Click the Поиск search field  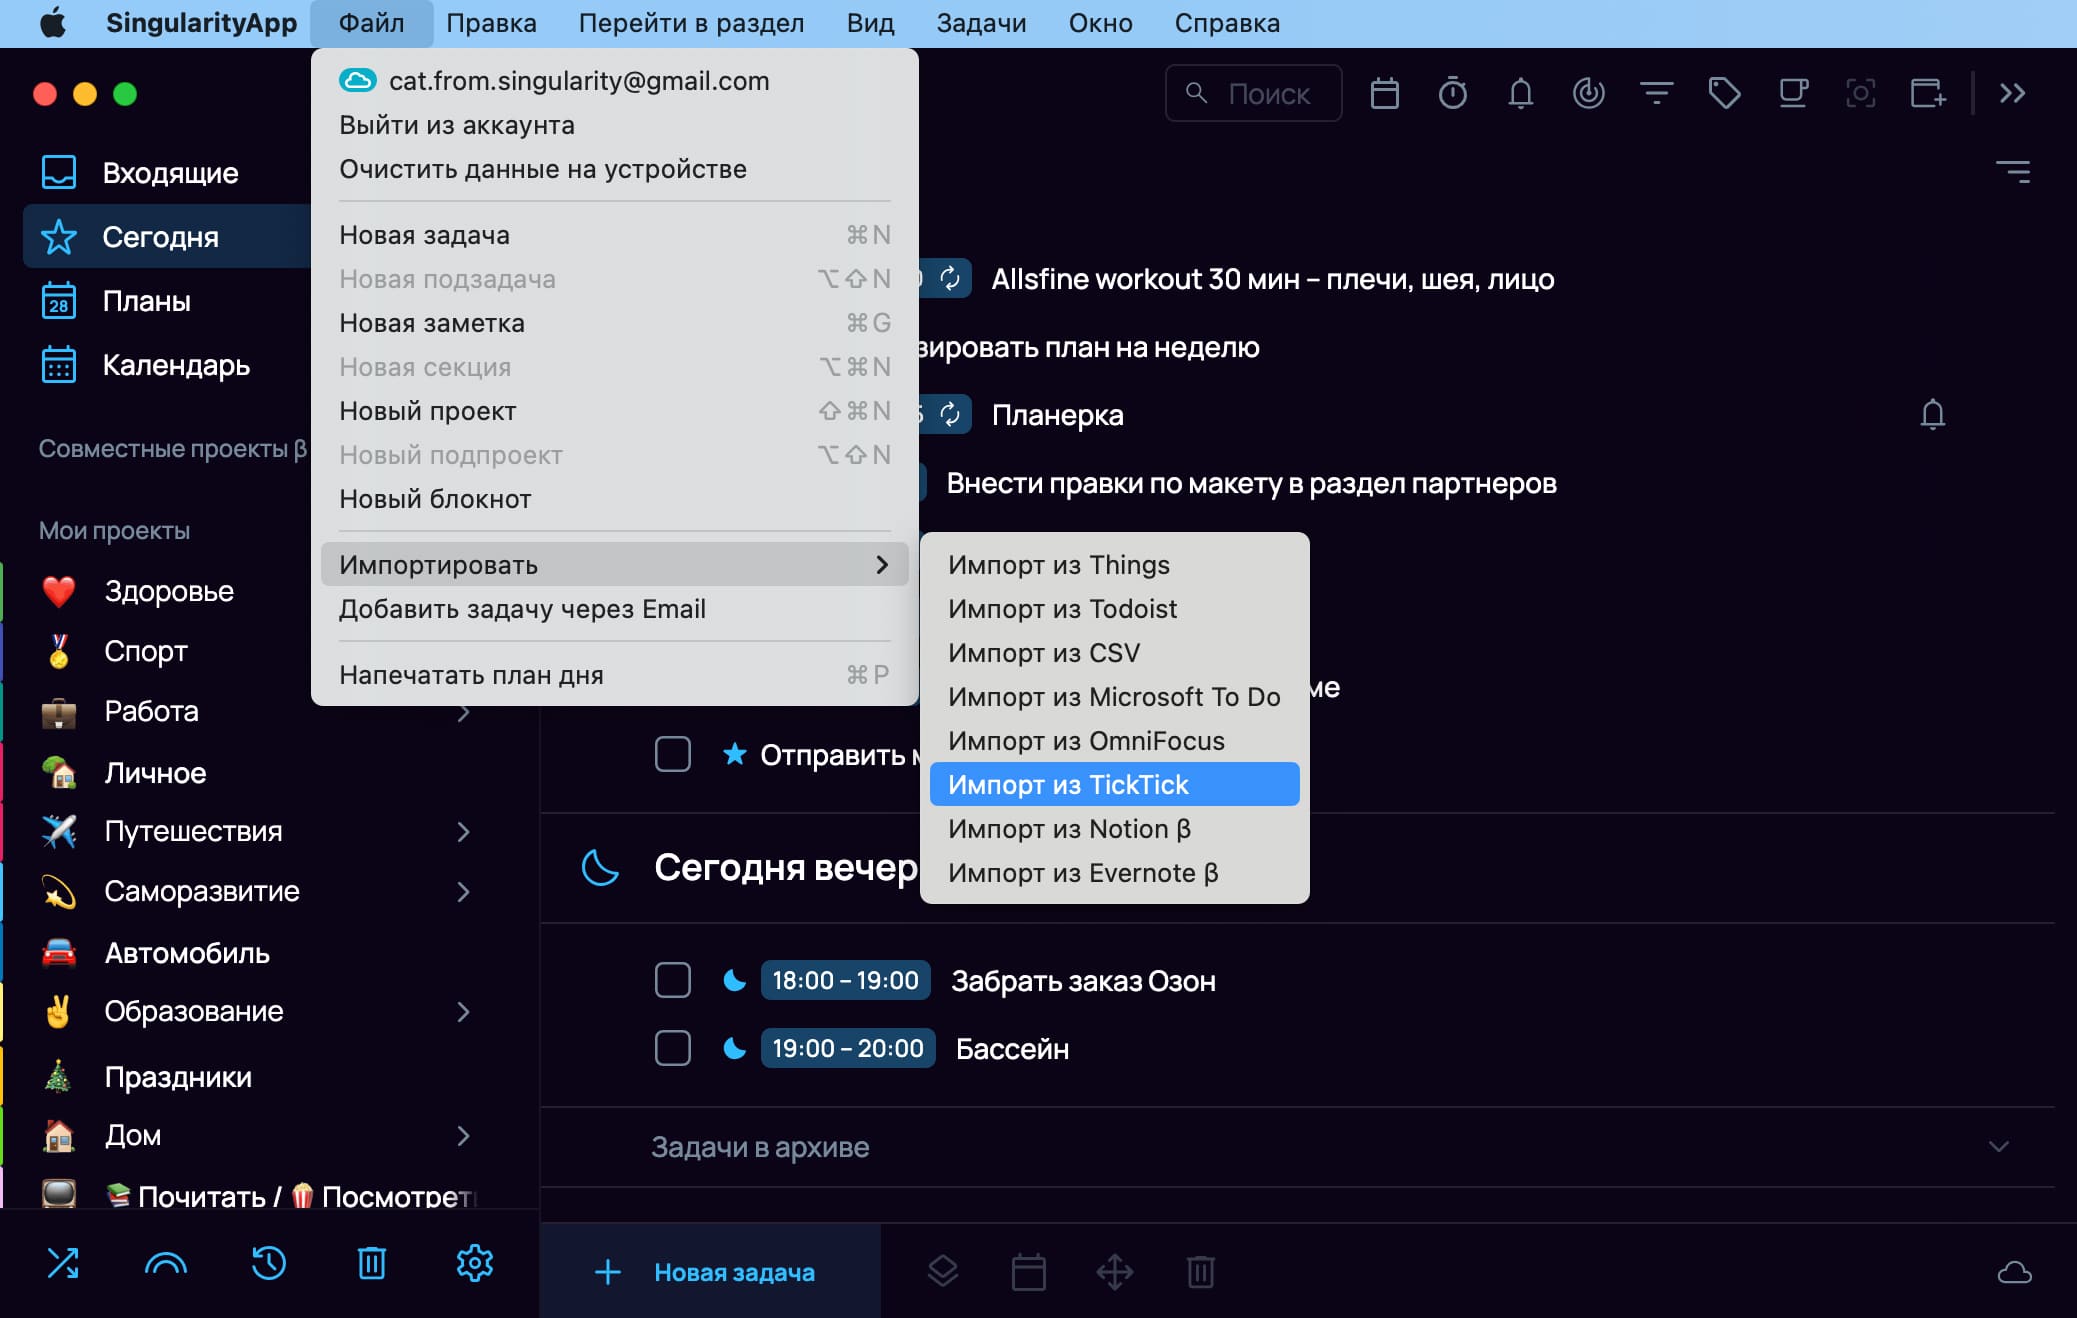pos(1253,93)
